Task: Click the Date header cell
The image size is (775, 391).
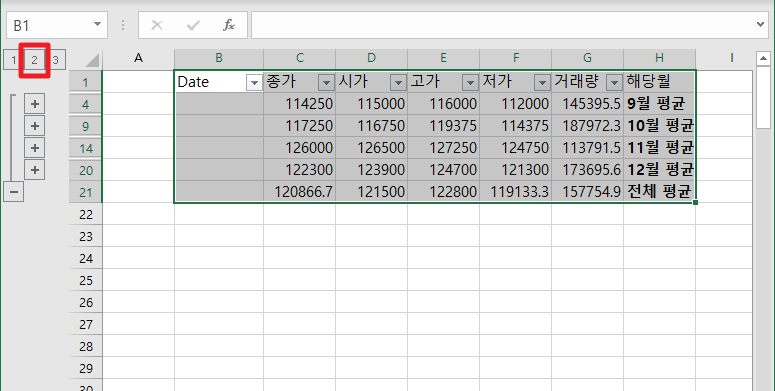Action: click(x=219, y=82)
